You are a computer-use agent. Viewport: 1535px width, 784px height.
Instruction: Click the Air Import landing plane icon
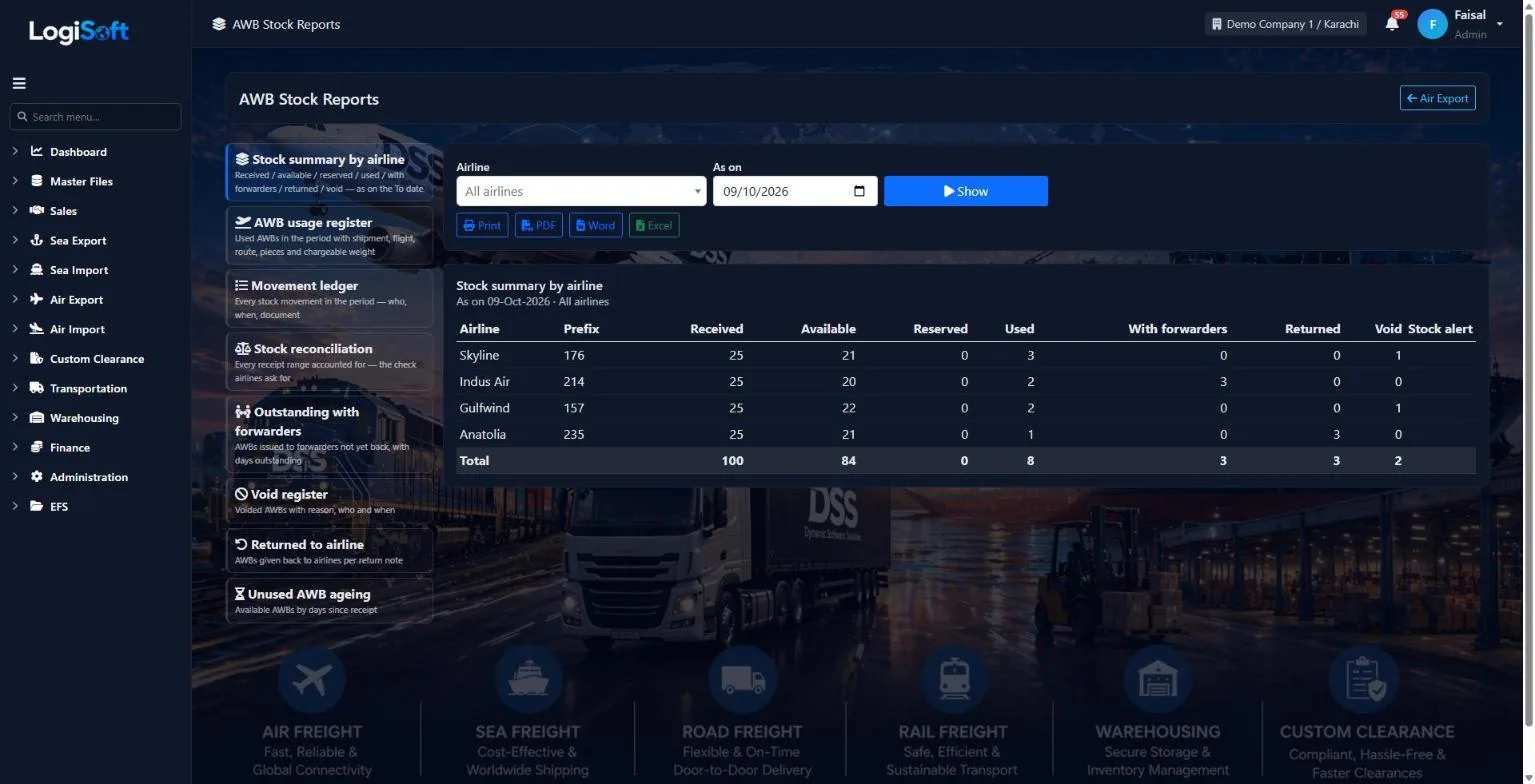[37, 329]
